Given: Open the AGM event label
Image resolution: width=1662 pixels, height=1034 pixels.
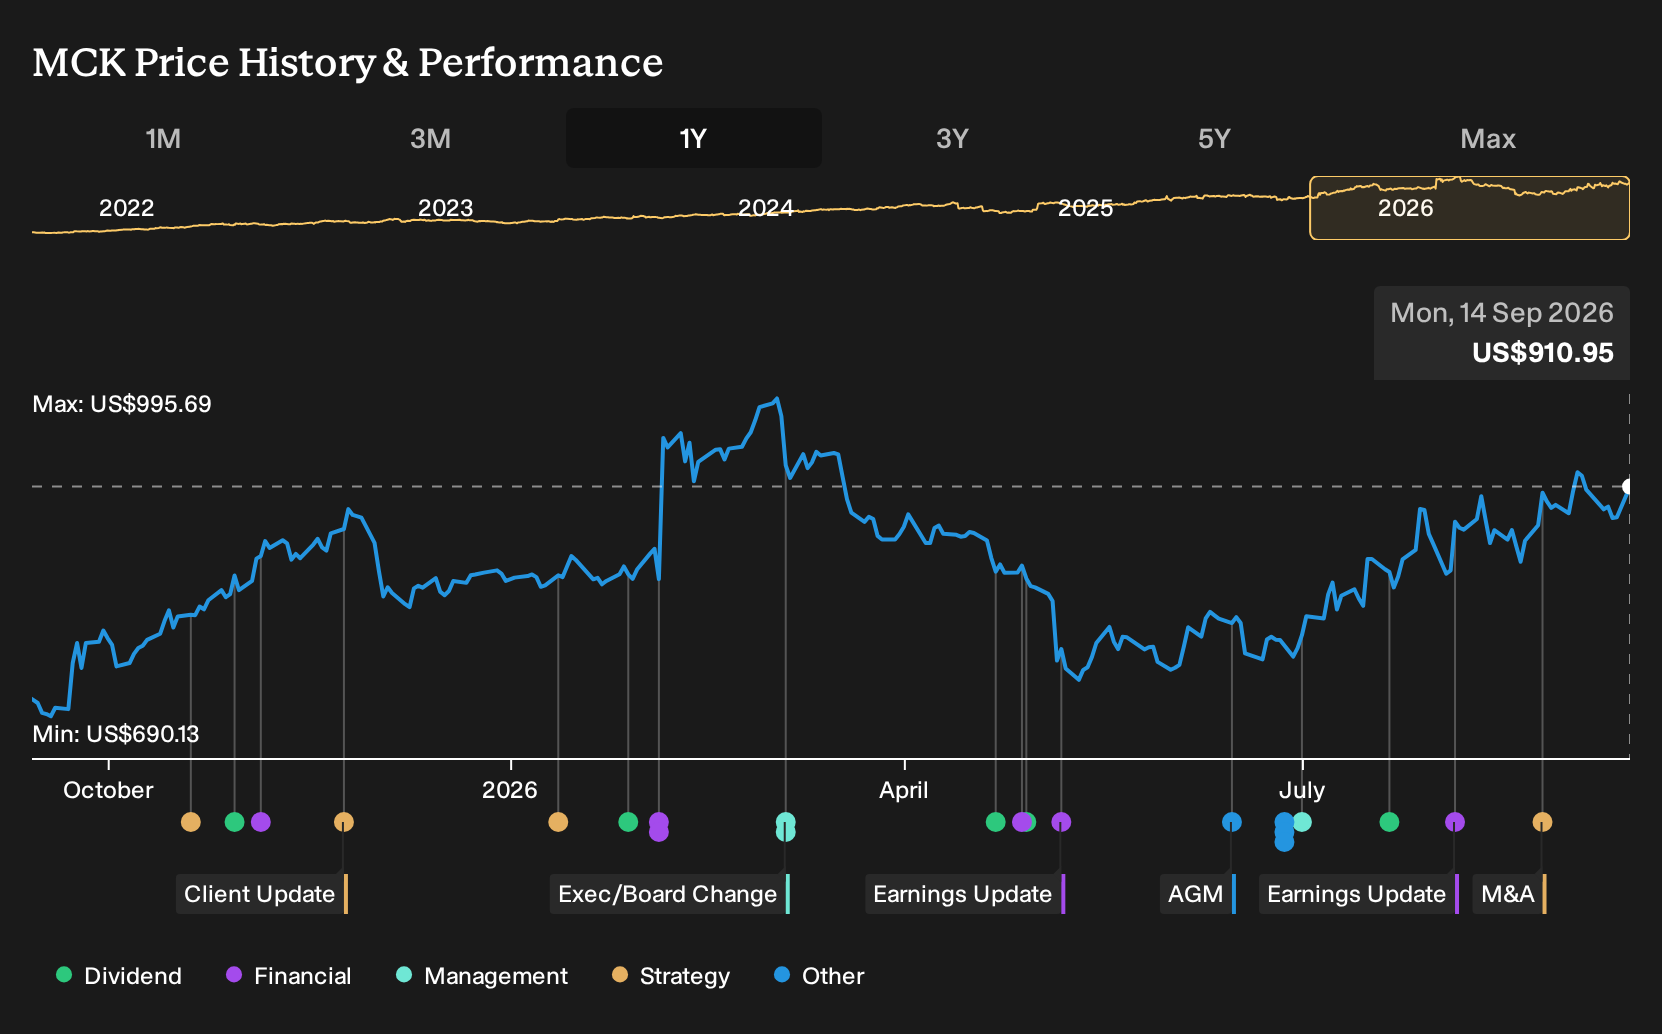Looking at the screenshot, I should pos(1198,894).
